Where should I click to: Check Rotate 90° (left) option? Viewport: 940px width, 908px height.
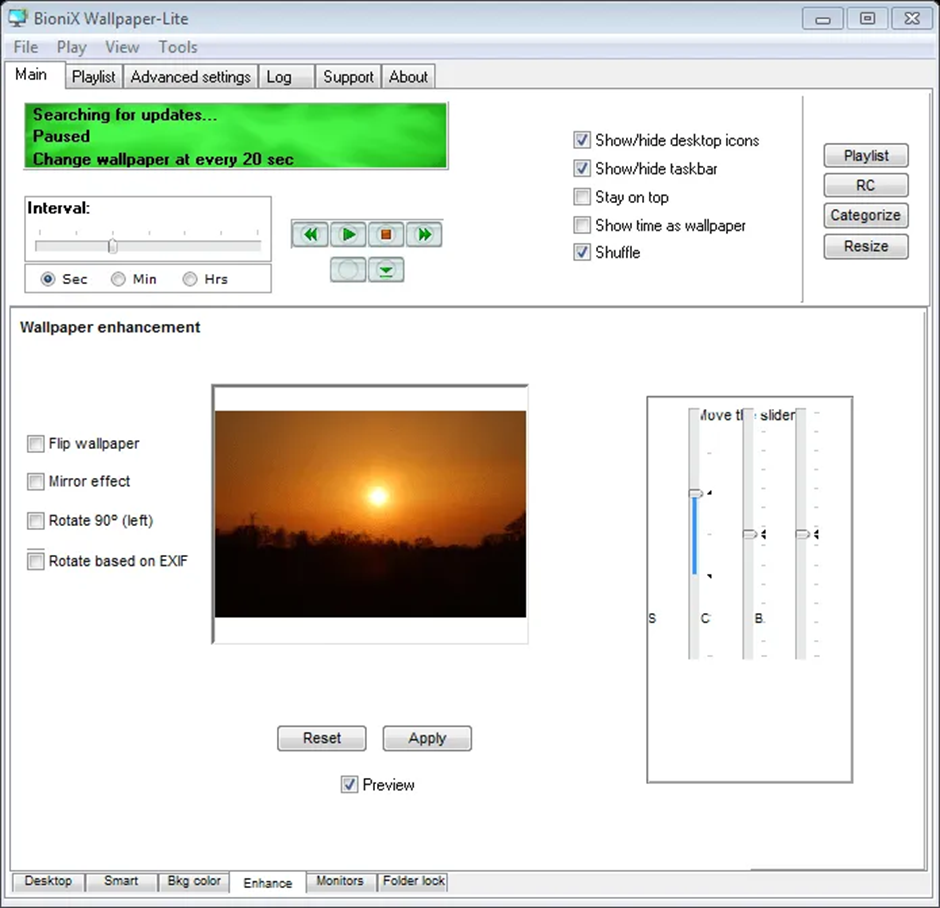click(x=35, y=520)
